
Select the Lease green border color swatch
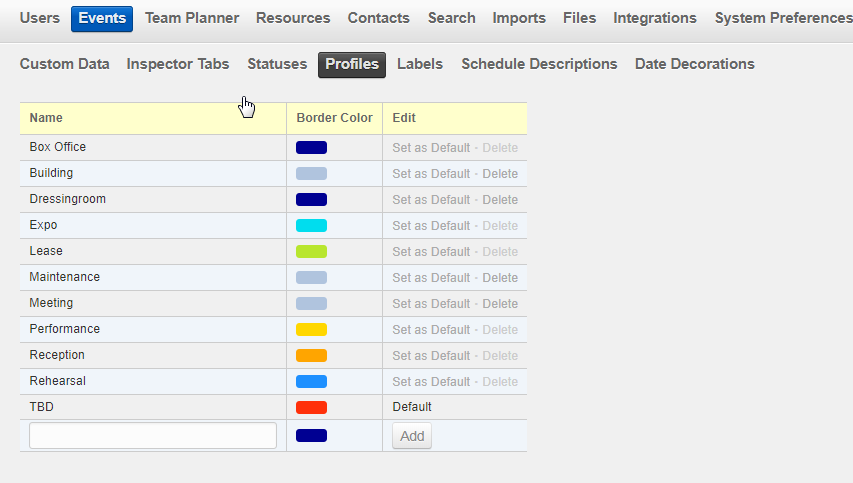311,252
